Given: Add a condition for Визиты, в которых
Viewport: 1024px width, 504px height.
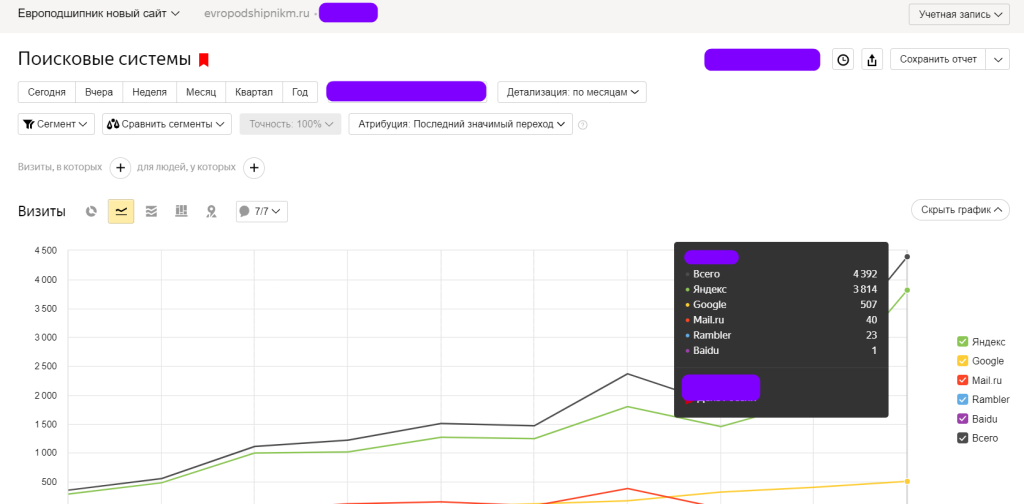Looking at the screenshot, I should point(120,168).
